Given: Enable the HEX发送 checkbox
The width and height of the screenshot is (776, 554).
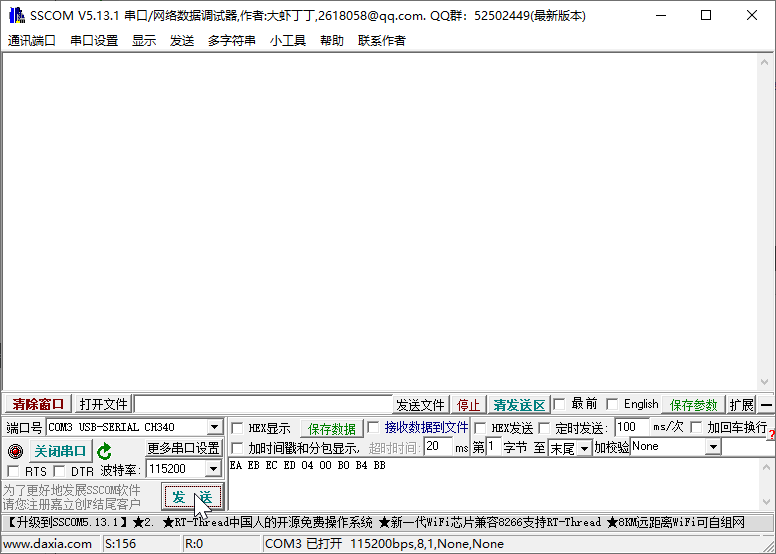Looking at the screenshot, I should coord(480,428).
